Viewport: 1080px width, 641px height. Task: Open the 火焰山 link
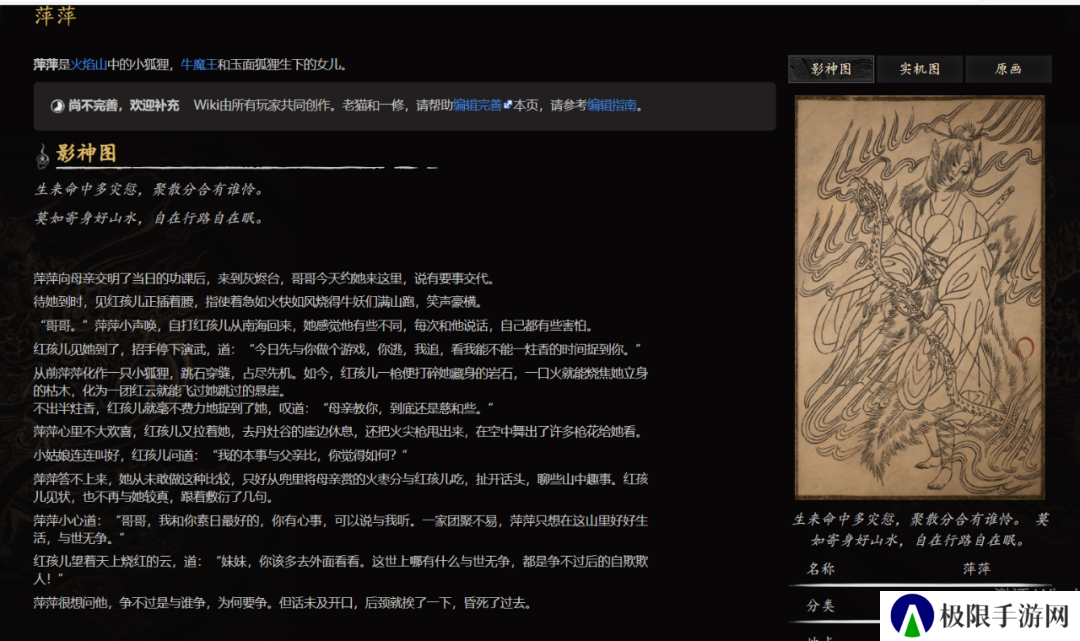click(x=89, y=65)
